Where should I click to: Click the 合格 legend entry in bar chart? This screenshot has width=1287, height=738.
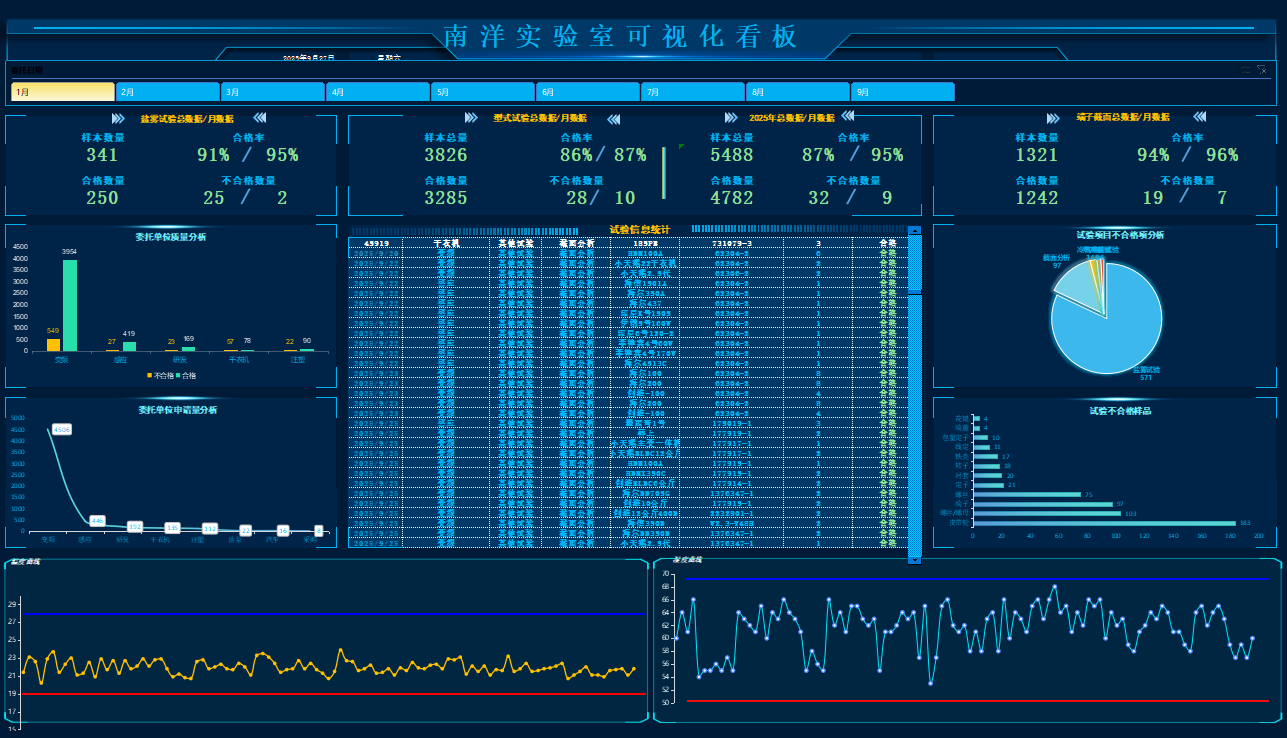tap(186, 375)
